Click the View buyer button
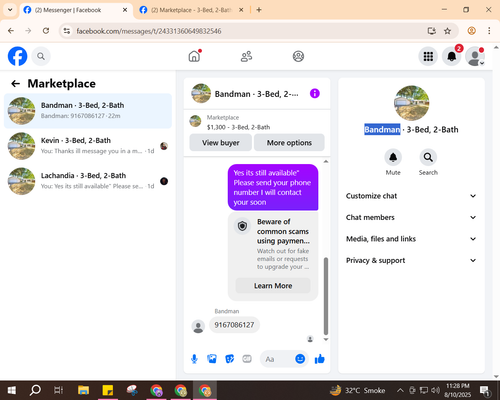Viewport: 500px width, 400px height. pos(220,143)
